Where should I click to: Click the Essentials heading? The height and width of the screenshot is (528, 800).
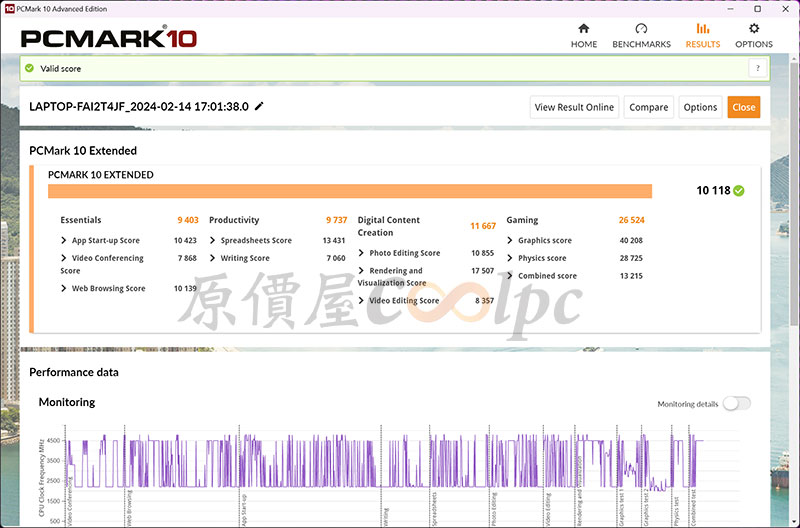click(81, 220)
